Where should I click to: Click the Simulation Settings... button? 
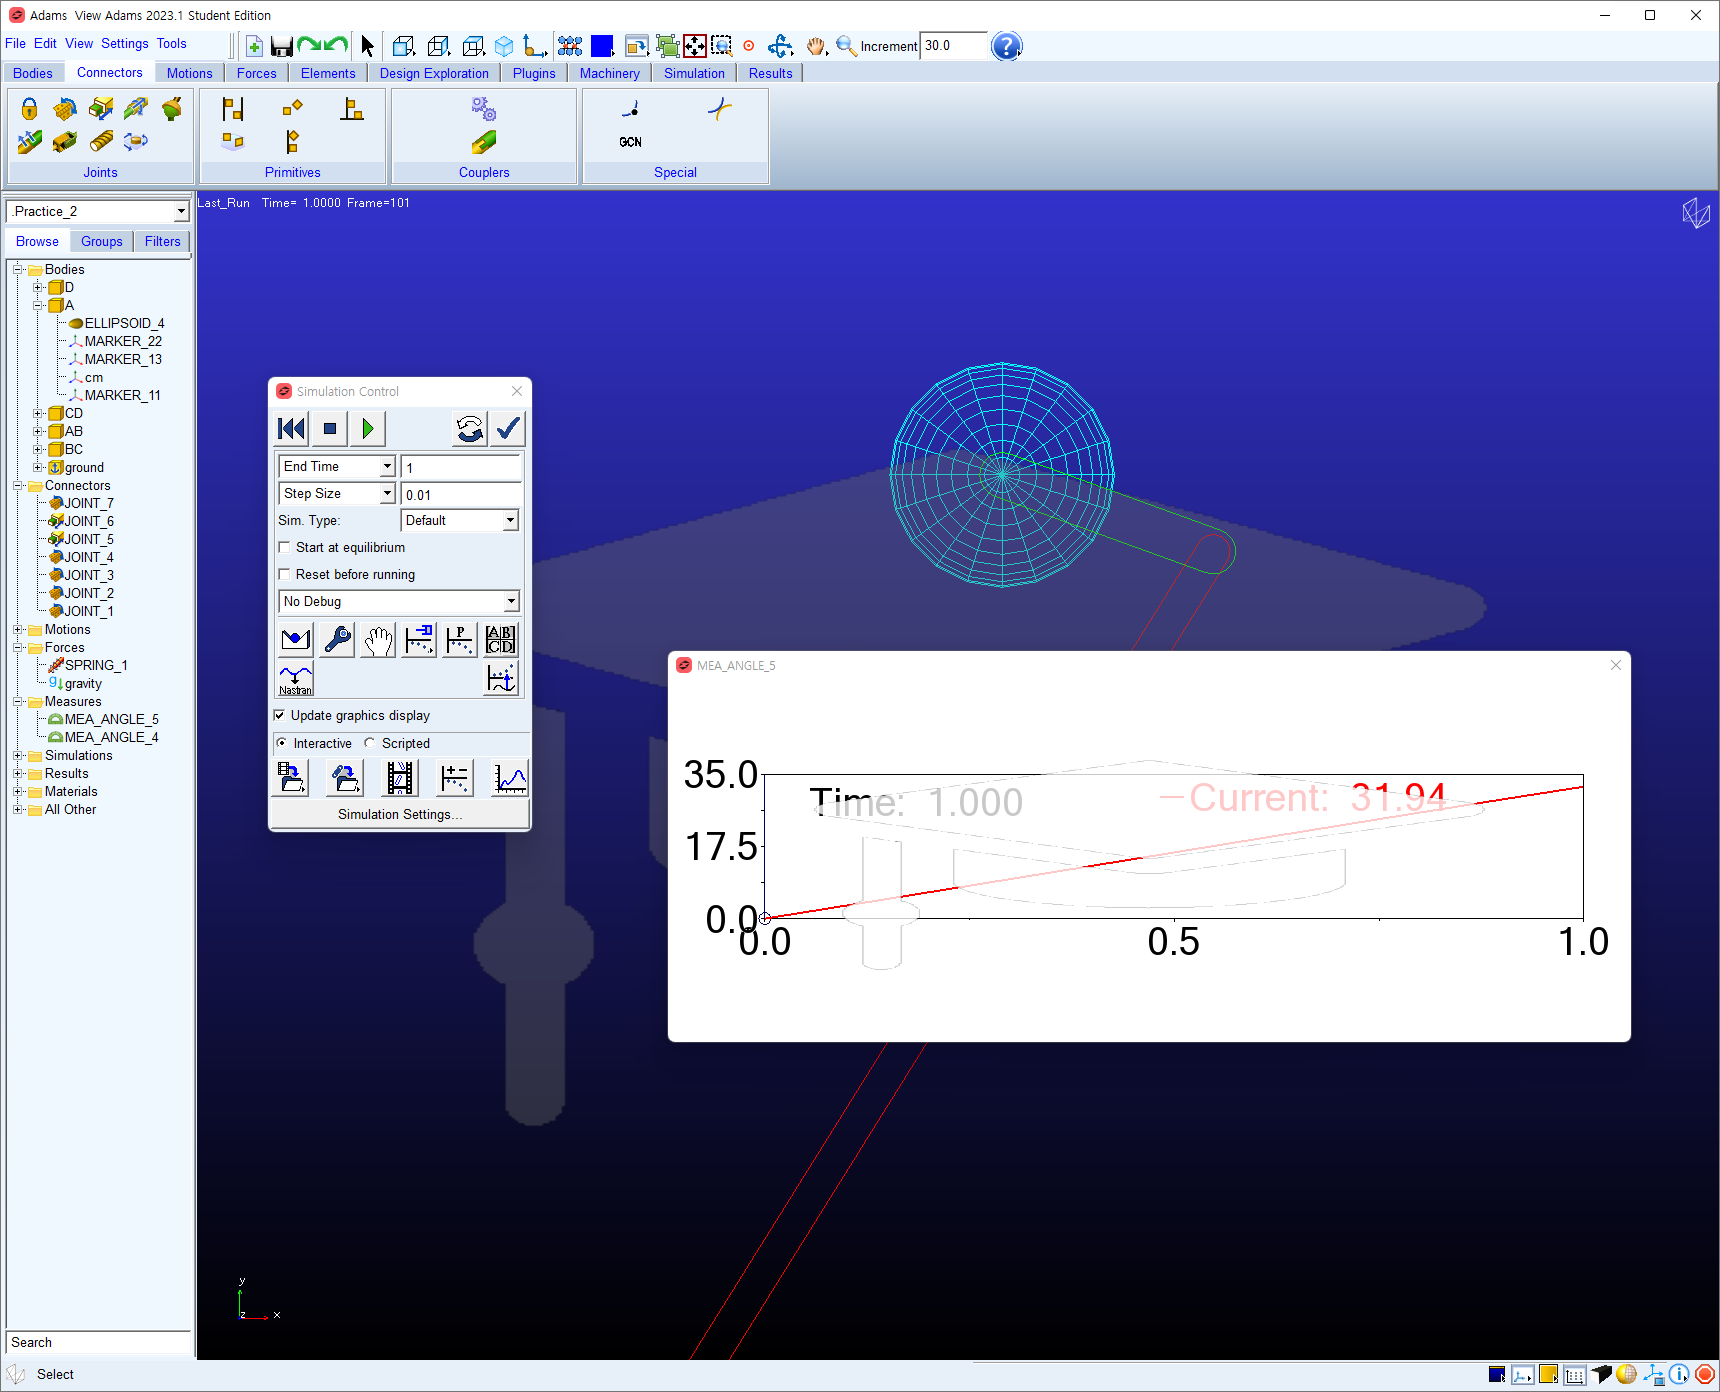point(399,814)
